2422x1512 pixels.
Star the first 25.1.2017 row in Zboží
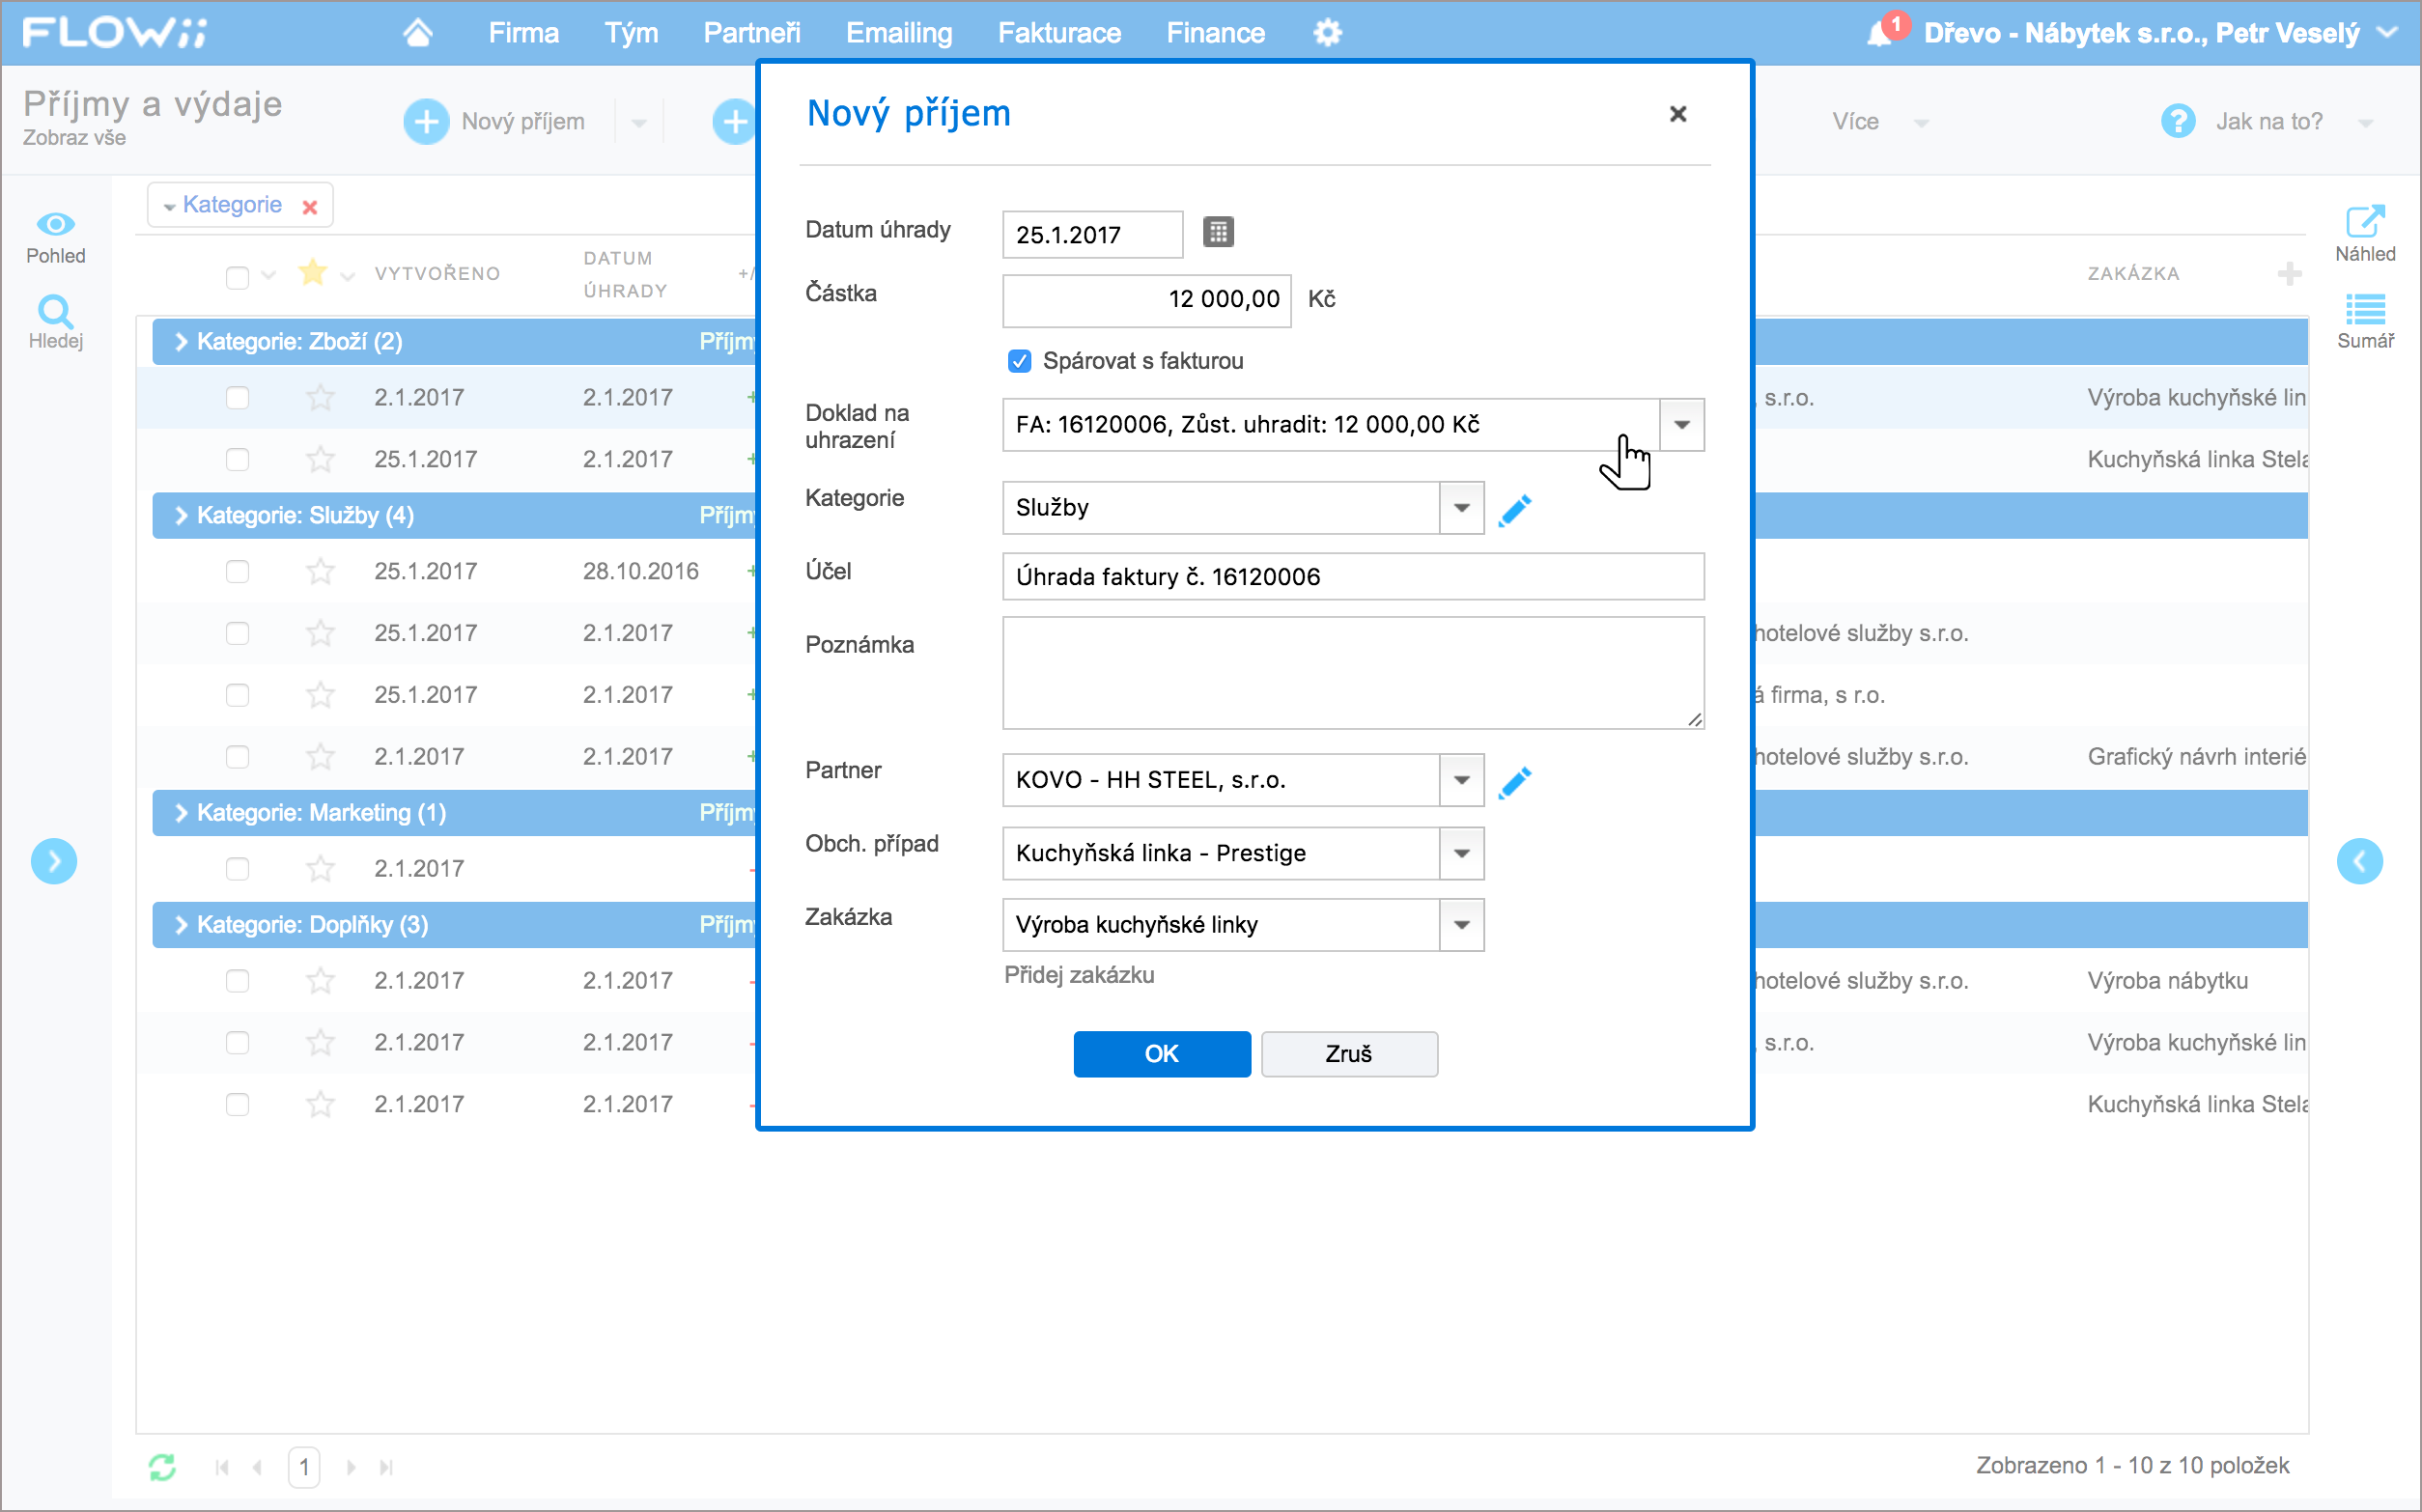tap(320, 459)
